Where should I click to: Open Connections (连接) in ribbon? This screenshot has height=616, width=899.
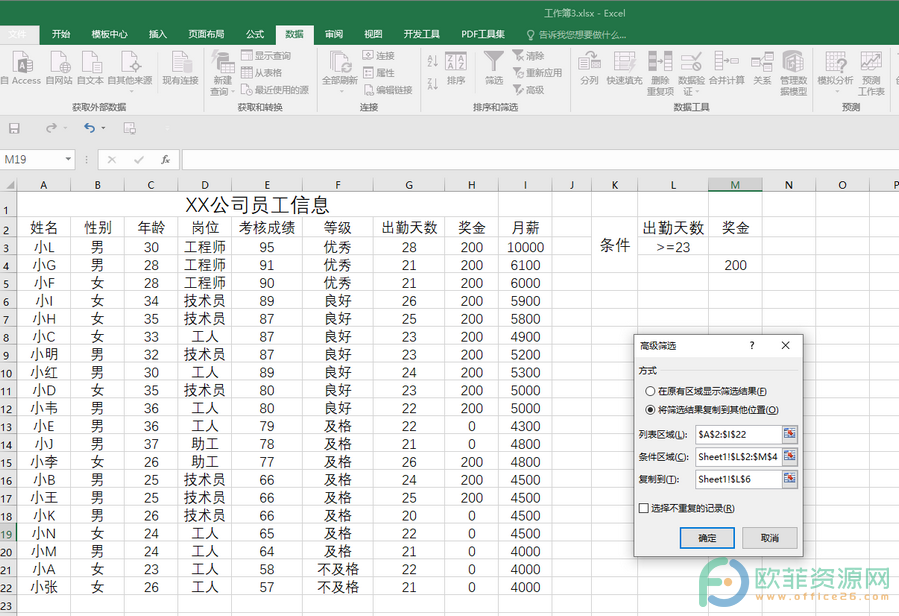(x=378, y=56)
